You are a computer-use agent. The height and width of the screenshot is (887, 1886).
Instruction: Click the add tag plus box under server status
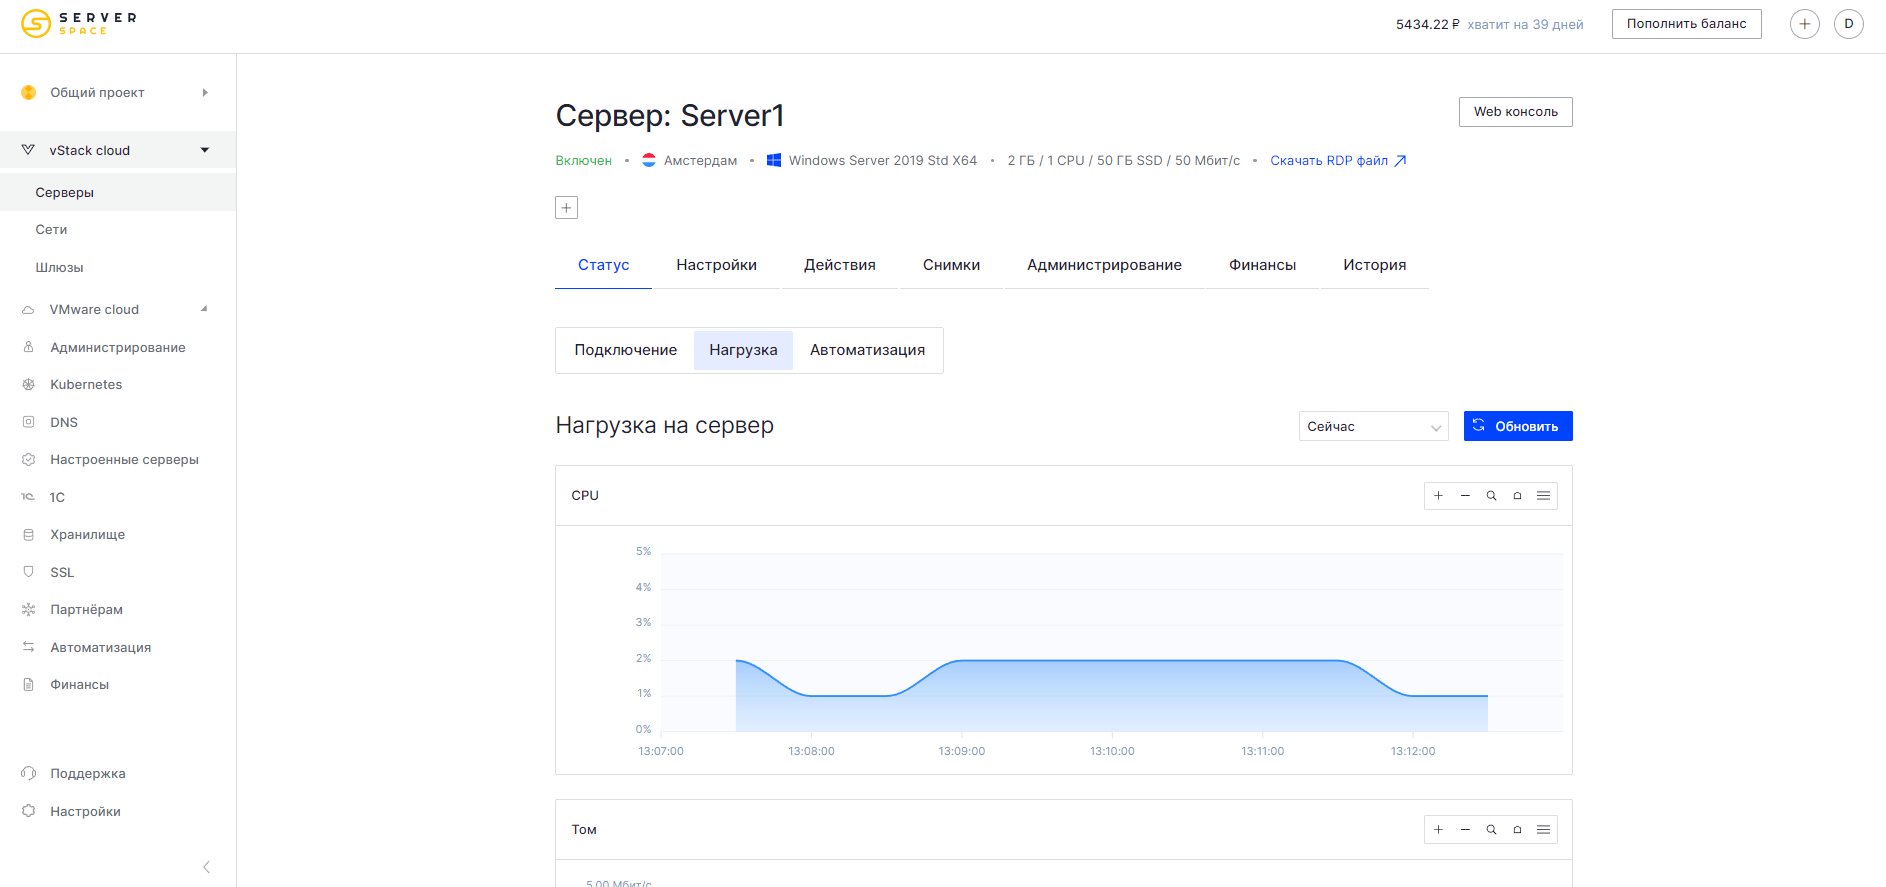[566, 208]
